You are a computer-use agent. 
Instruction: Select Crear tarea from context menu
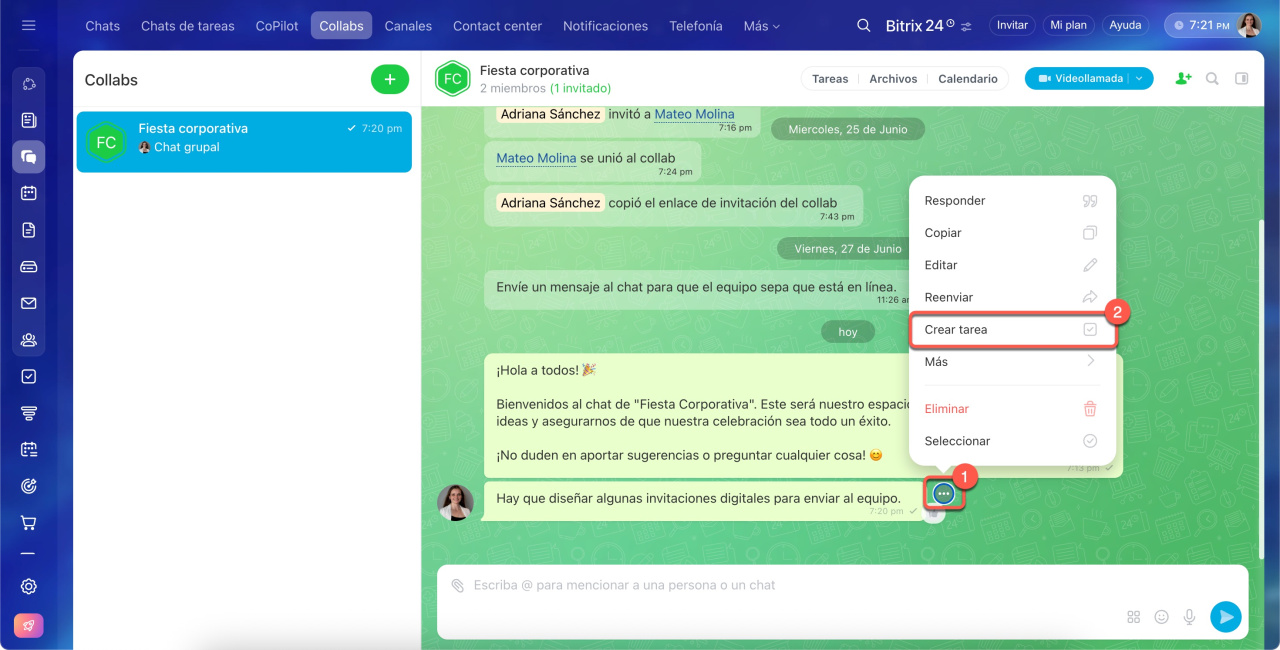(x=1010, y=330)
